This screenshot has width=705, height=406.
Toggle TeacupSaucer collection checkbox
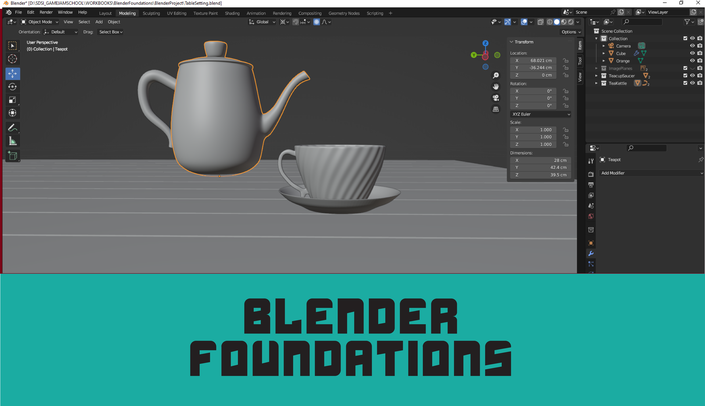click(x=685, y=76)
